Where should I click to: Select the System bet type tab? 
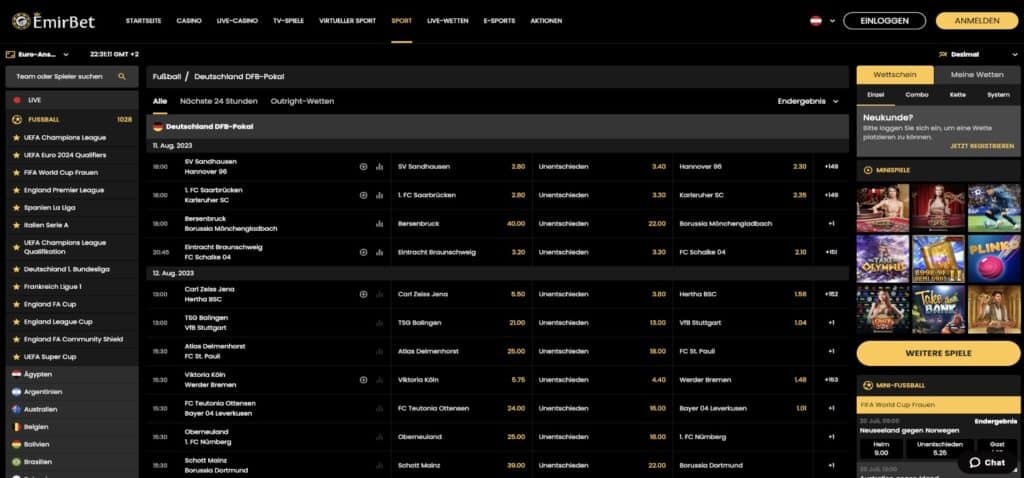point(999,95)
